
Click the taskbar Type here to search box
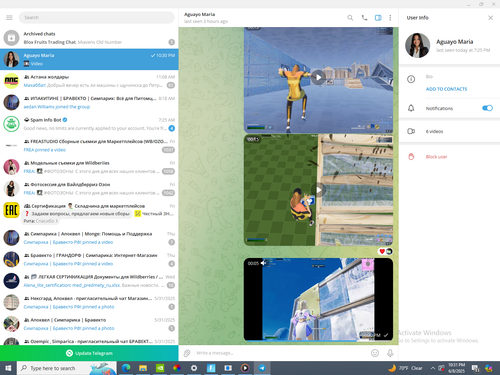pyautogui.click(x=67, y=368)
